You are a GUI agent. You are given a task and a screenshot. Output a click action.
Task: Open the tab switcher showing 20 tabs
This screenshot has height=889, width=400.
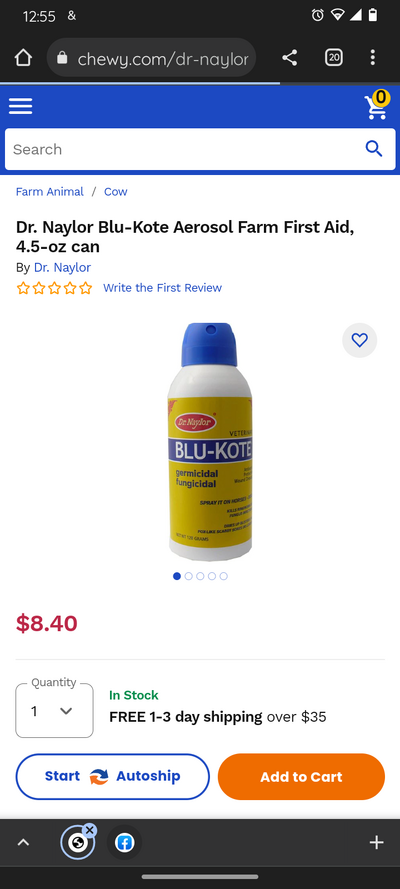coord(334,57)
